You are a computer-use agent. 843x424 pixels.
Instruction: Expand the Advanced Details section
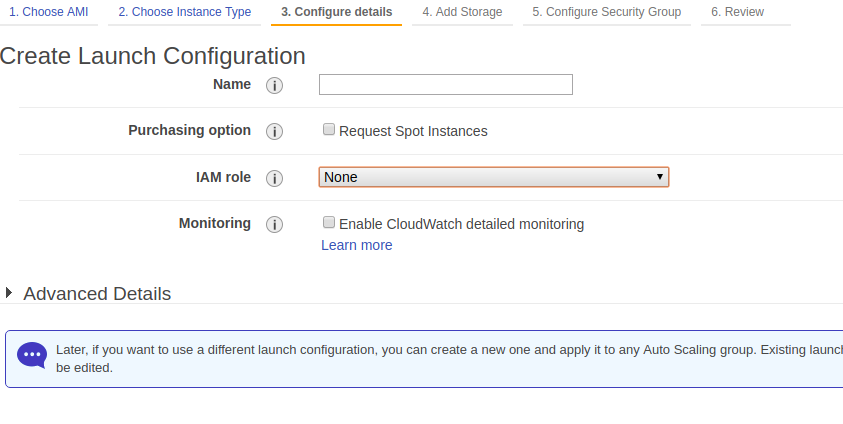pyautogui.click(x=10, y=293)
